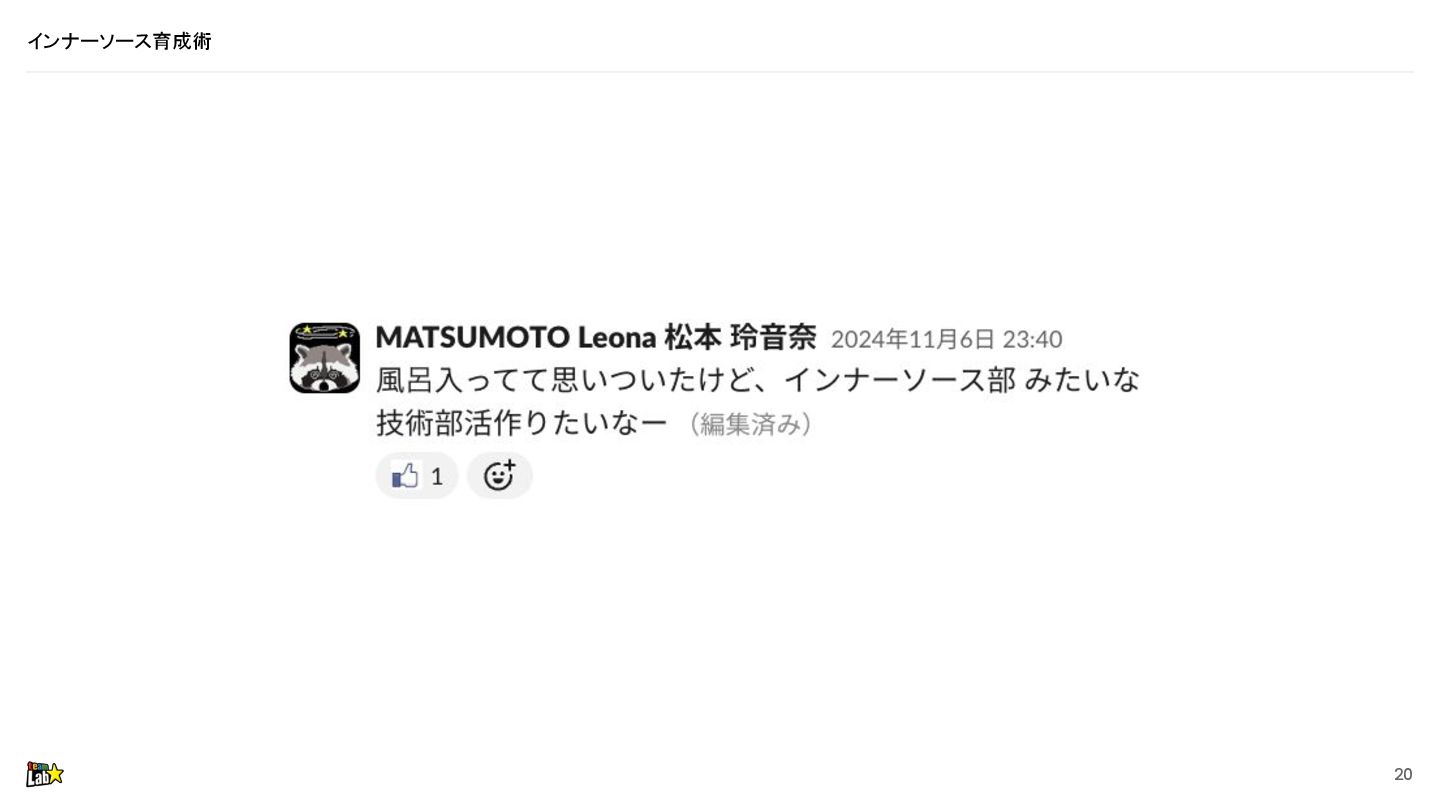The height and width of the screenshot is (810, 1440).
Task: Click the Japanese name 松本 玲音奈
Action: pos(740,338)
